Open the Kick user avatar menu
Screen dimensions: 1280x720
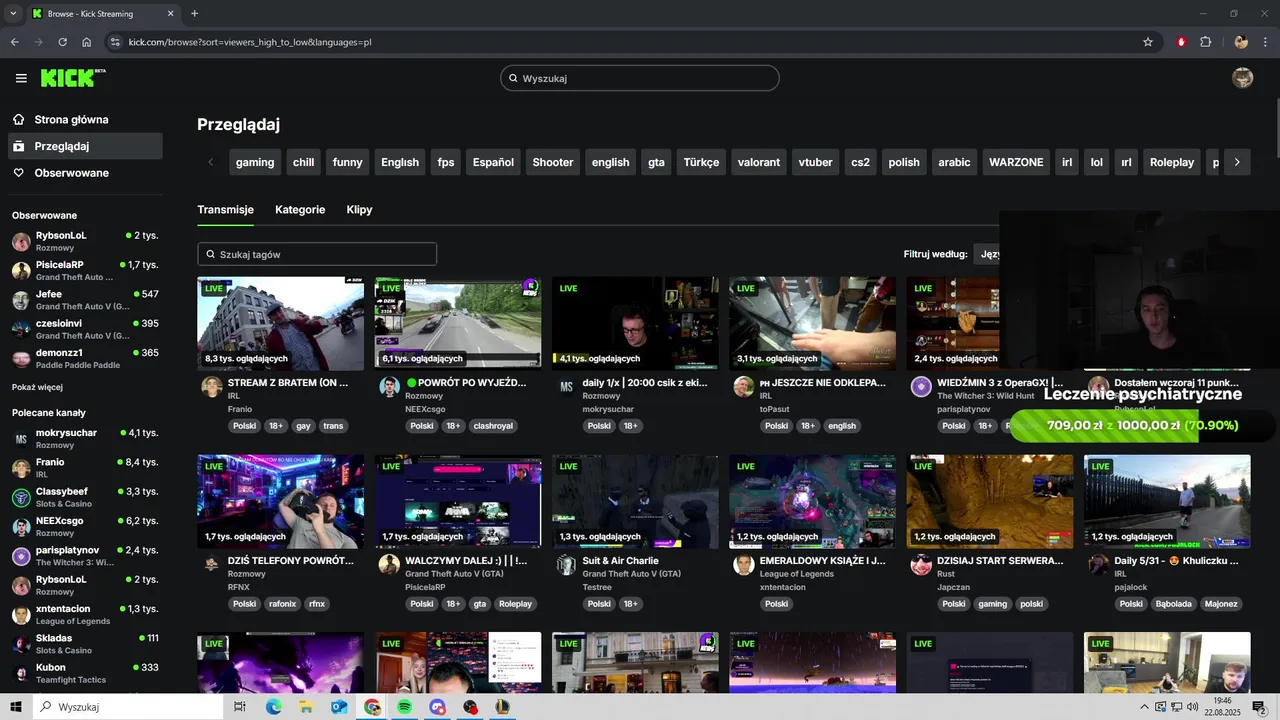pos(1242,78)
